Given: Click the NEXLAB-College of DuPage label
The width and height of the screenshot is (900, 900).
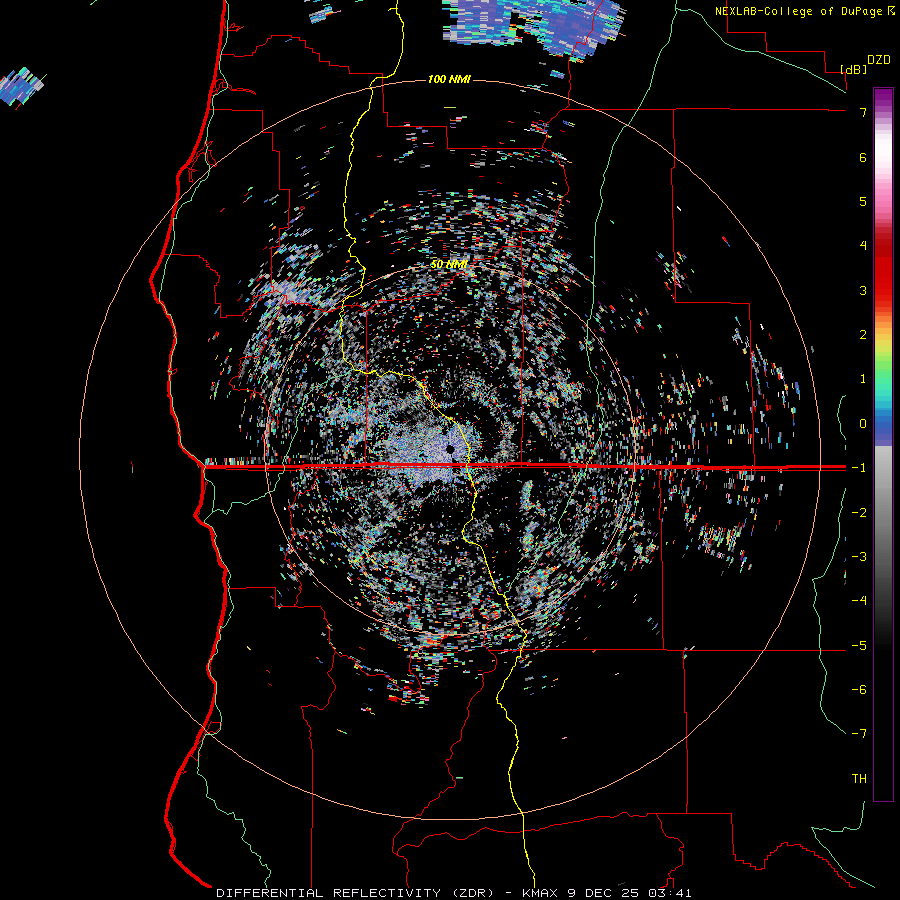Looking at the screenshot, I should point(800,11).
